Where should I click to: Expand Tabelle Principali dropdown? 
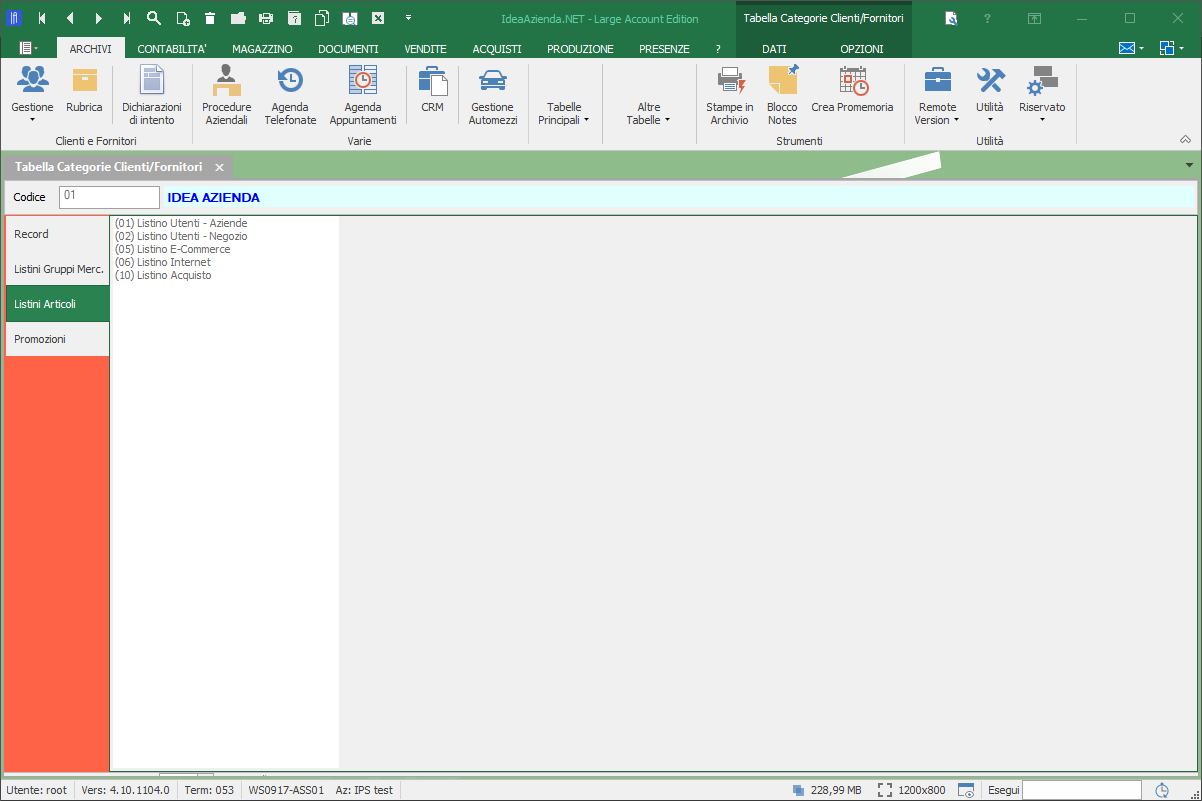(564, 113)
